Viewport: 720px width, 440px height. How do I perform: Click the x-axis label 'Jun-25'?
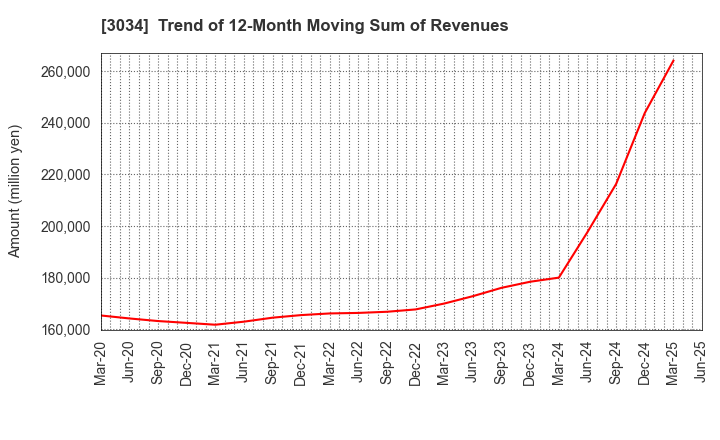(701, 362)
